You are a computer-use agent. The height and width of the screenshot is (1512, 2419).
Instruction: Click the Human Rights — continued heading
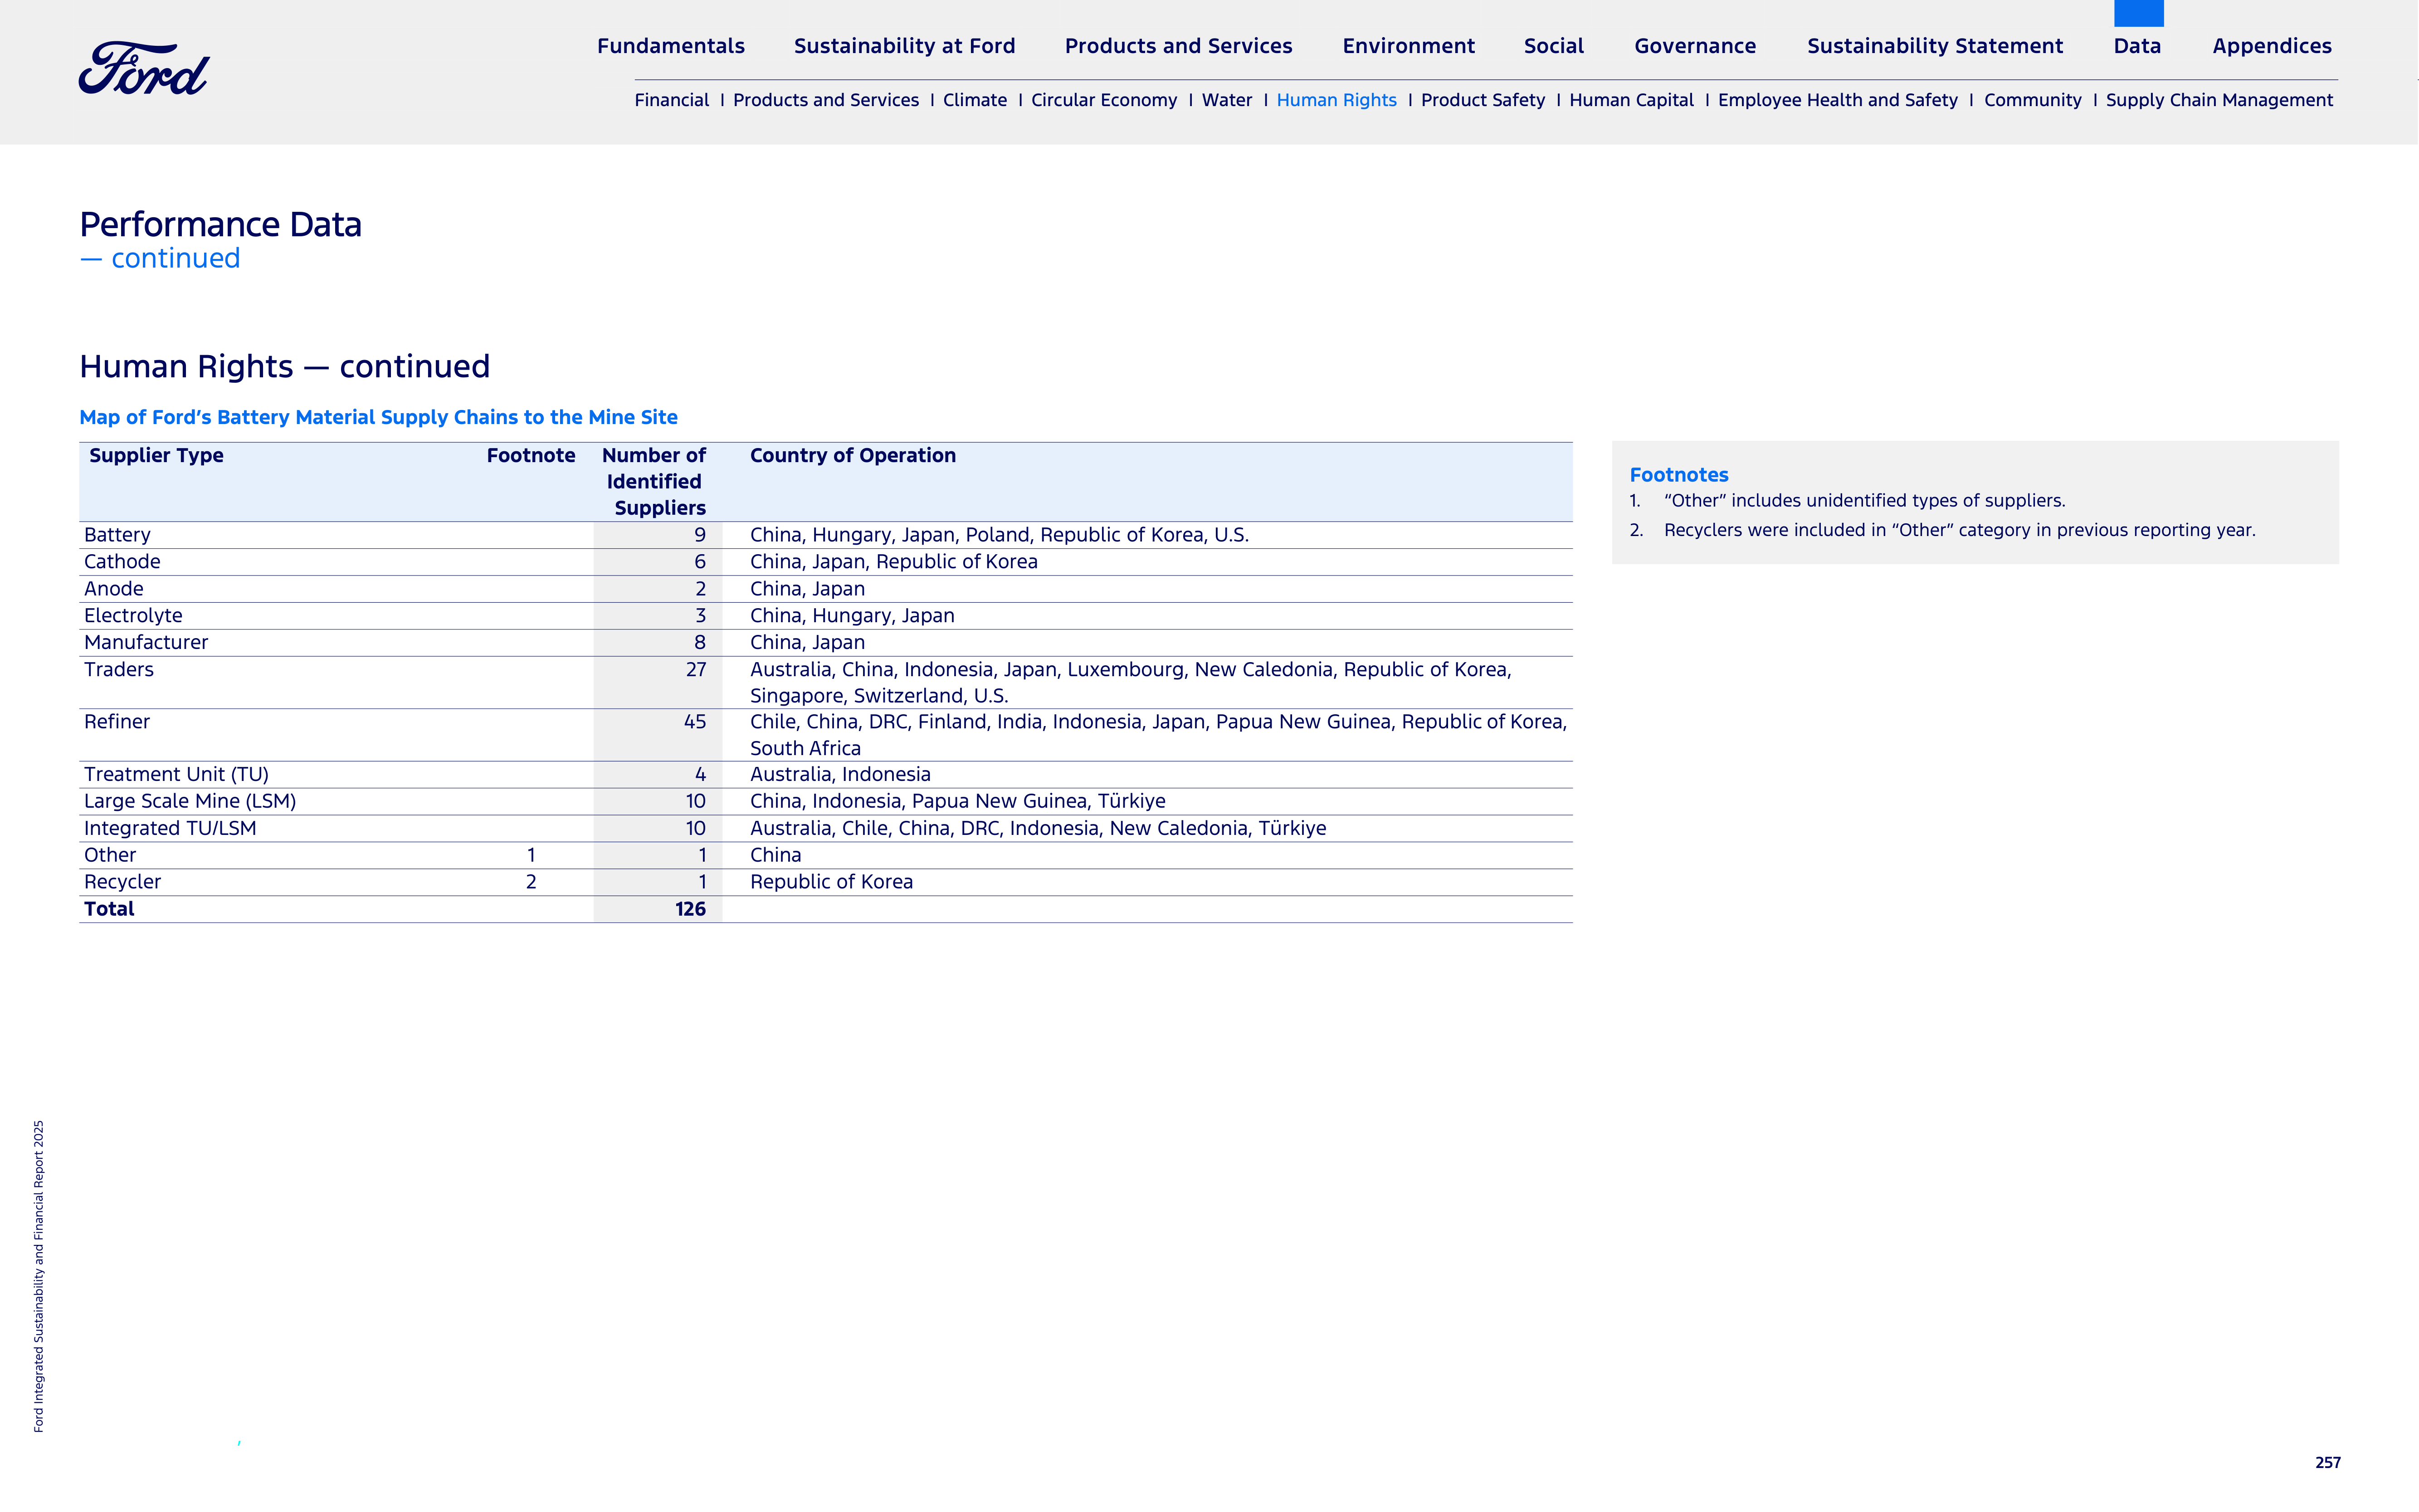click(285, 366)
